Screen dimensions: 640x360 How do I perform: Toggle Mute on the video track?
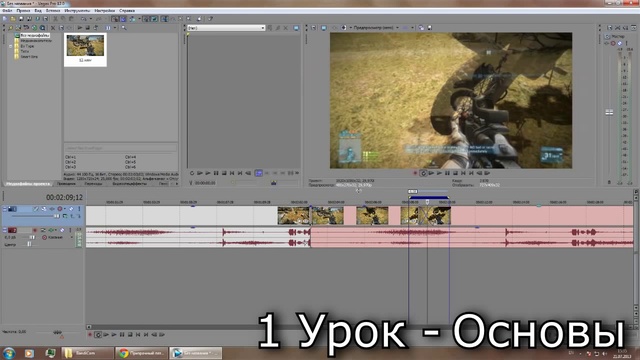[x=71, y=209]
